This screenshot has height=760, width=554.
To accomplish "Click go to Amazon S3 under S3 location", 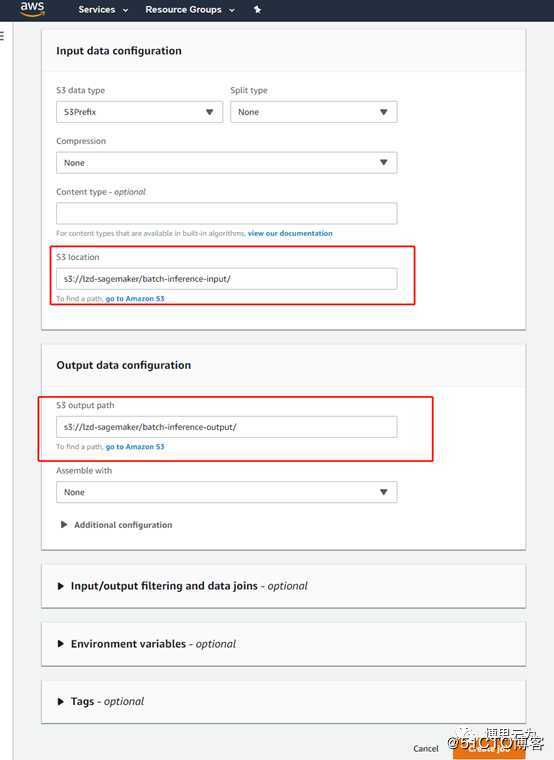I will click(135, 299).
